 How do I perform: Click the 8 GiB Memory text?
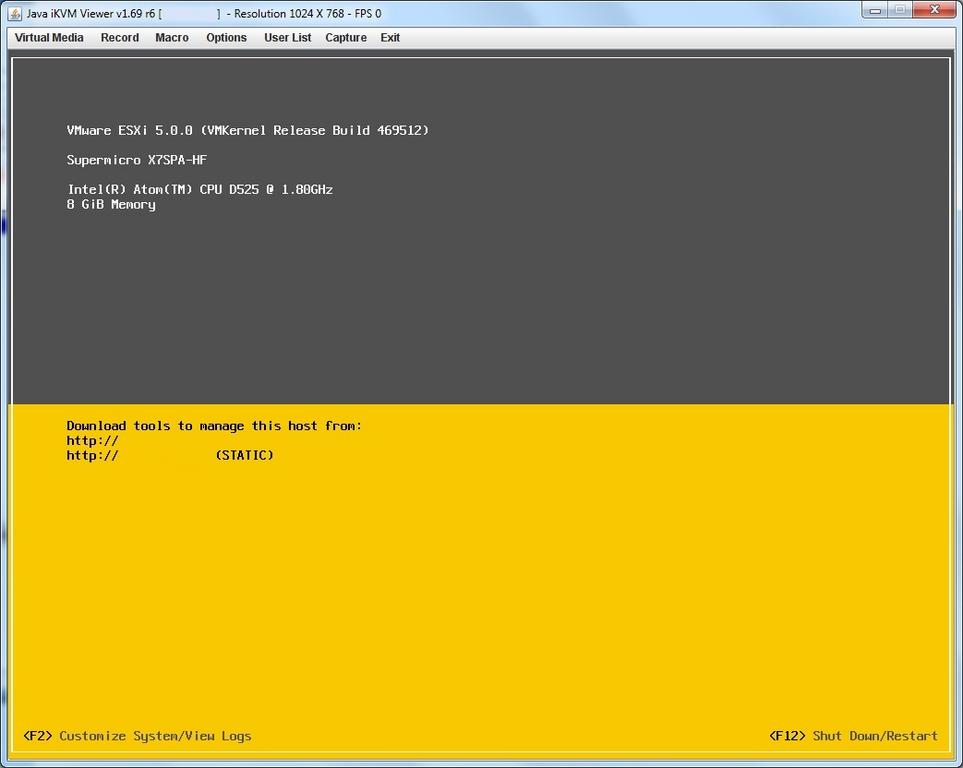(111, 205)
